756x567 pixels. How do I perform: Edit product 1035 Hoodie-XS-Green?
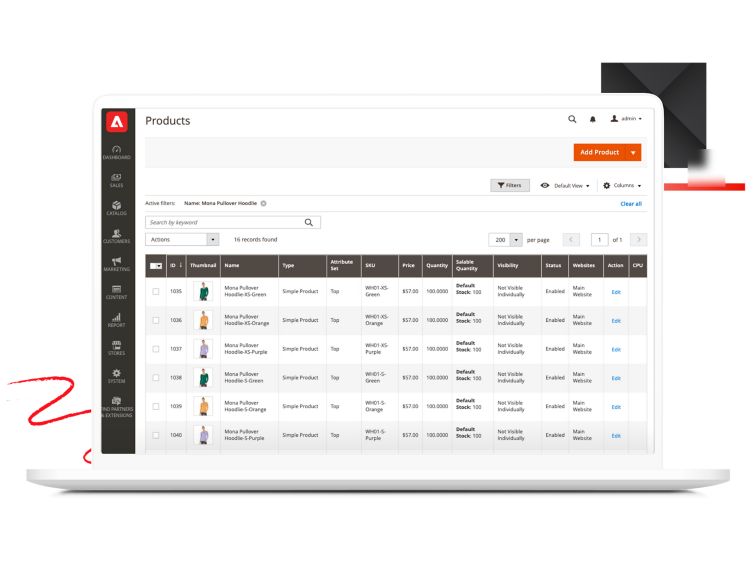(x=616, y=292)
